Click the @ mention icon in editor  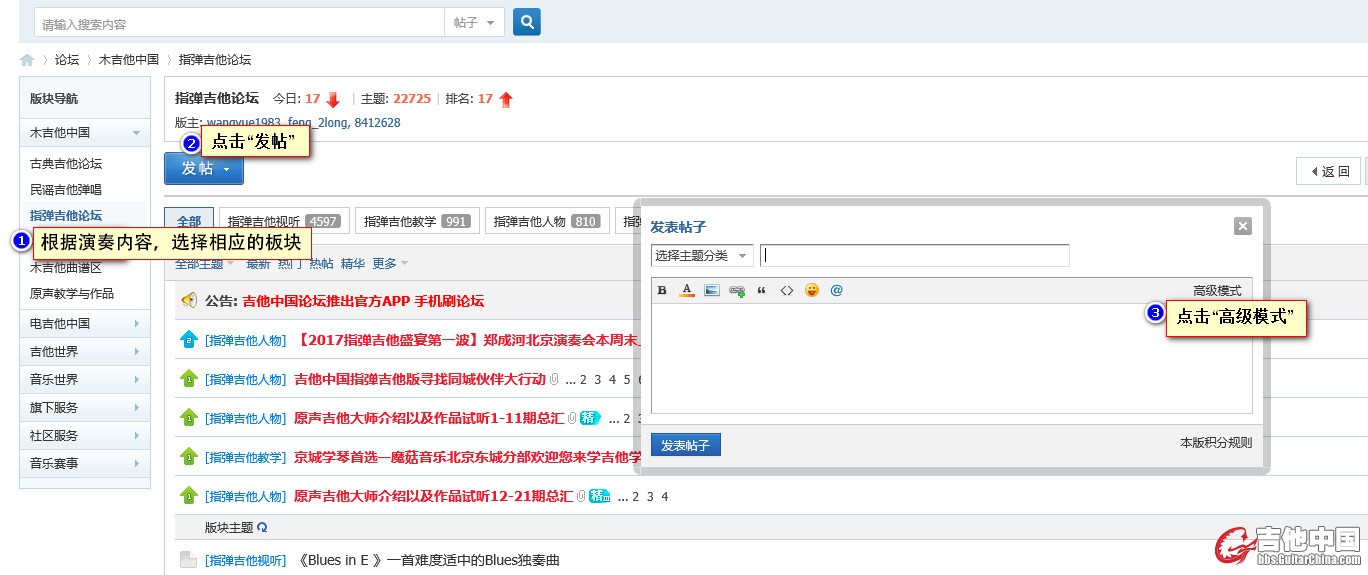(x=837, y=291)
